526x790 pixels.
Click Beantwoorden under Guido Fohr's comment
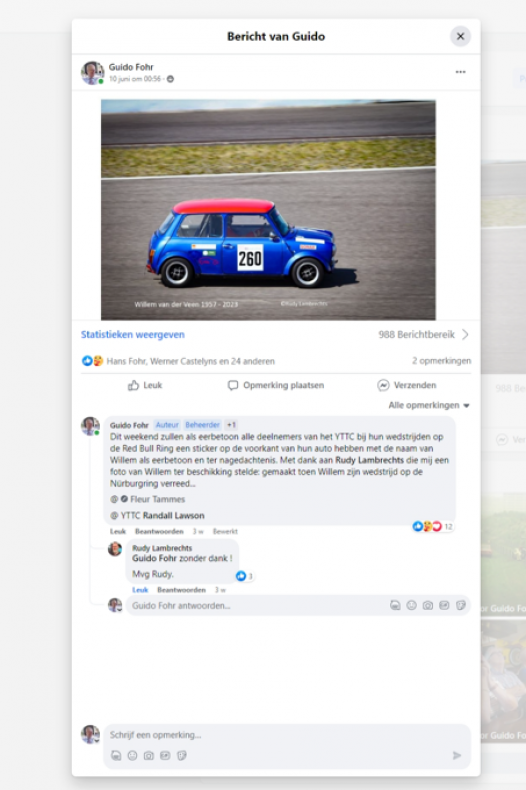pyautogui.click(x=159, y=532)
